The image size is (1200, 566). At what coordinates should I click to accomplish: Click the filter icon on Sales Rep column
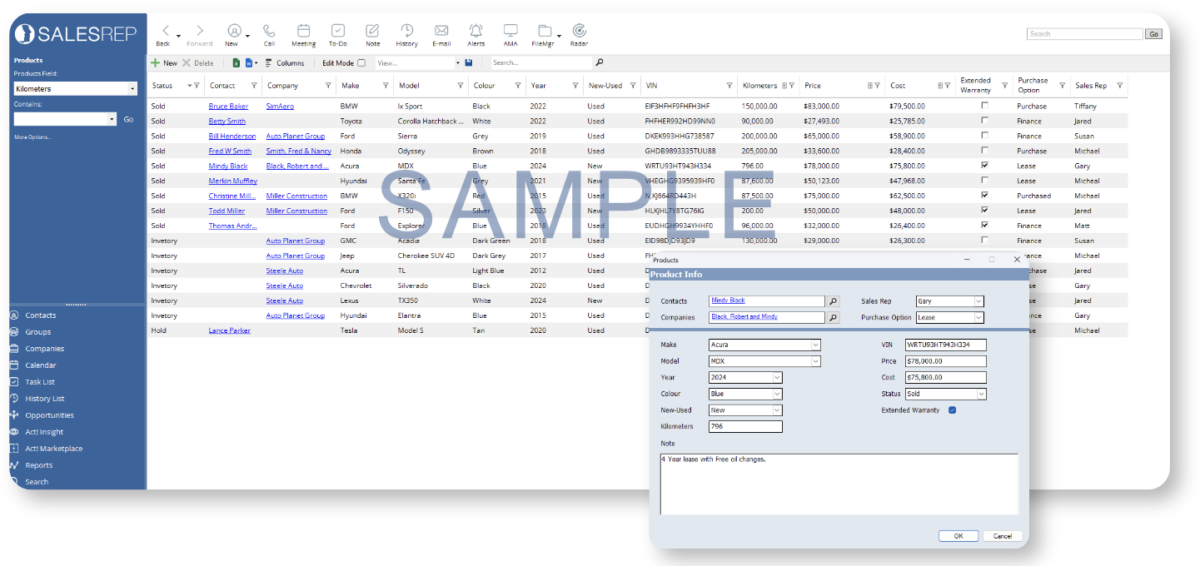[x=1119, y=86]
